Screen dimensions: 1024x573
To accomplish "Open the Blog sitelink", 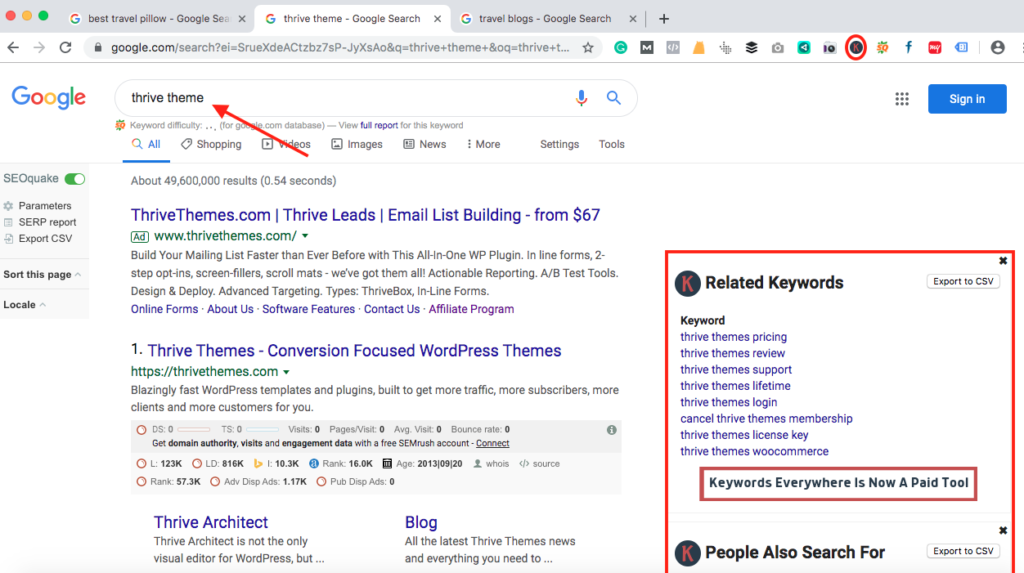I will tap(421, 522).
